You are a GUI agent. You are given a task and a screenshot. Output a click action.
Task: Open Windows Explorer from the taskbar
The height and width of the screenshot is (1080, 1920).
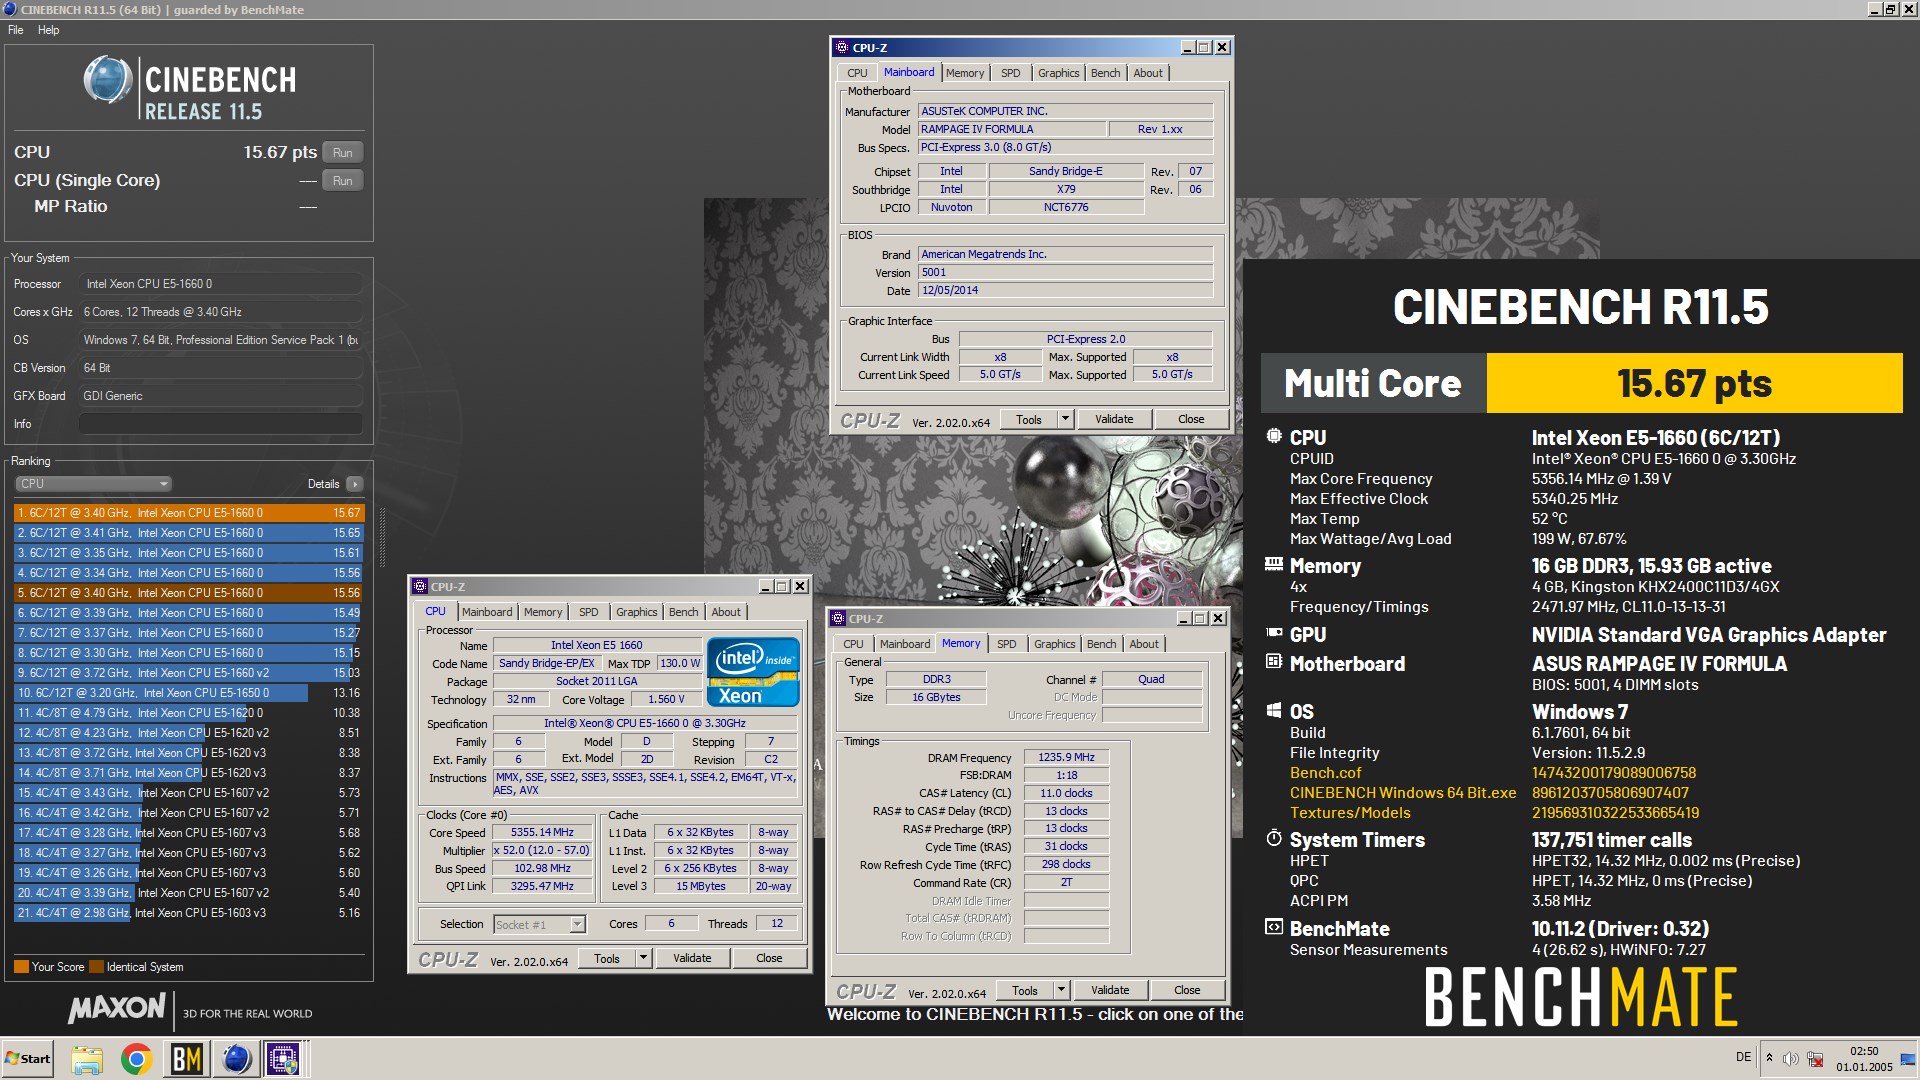[x=87, y=1059]
